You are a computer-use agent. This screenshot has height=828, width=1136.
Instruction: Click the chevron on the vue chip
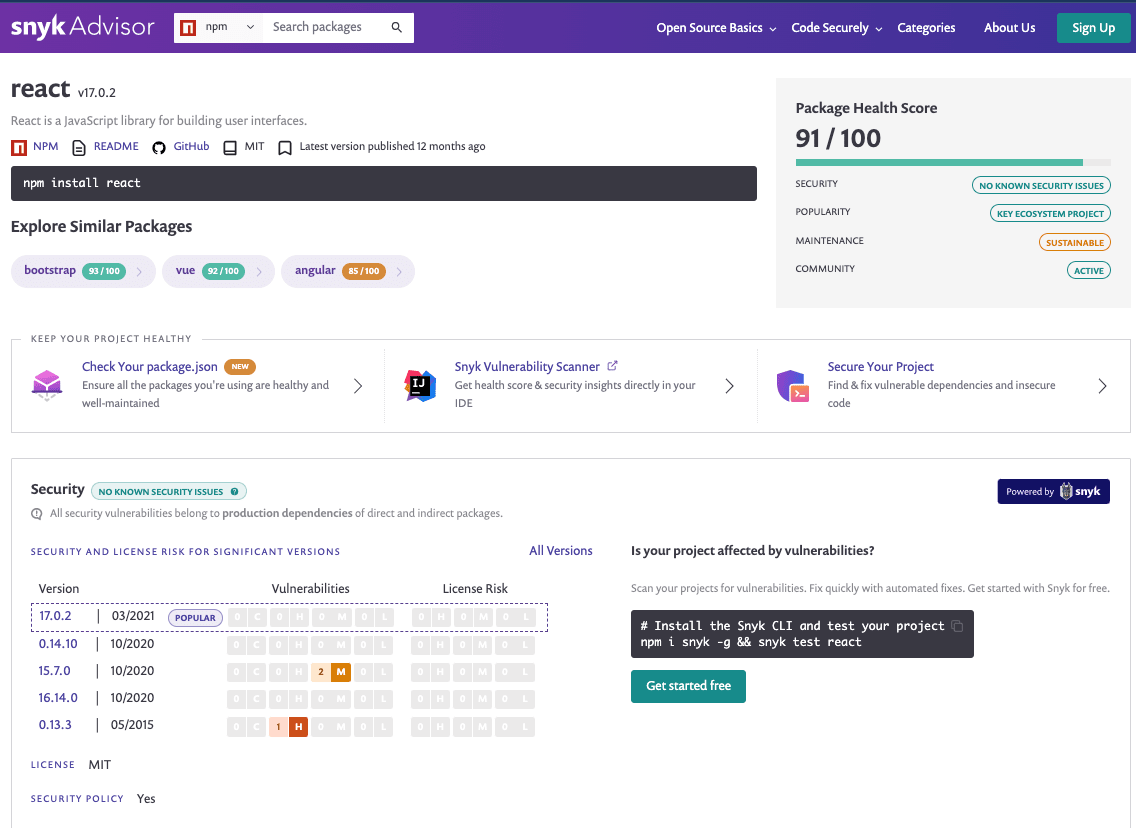pyautogui.click(x=259, y=272)
